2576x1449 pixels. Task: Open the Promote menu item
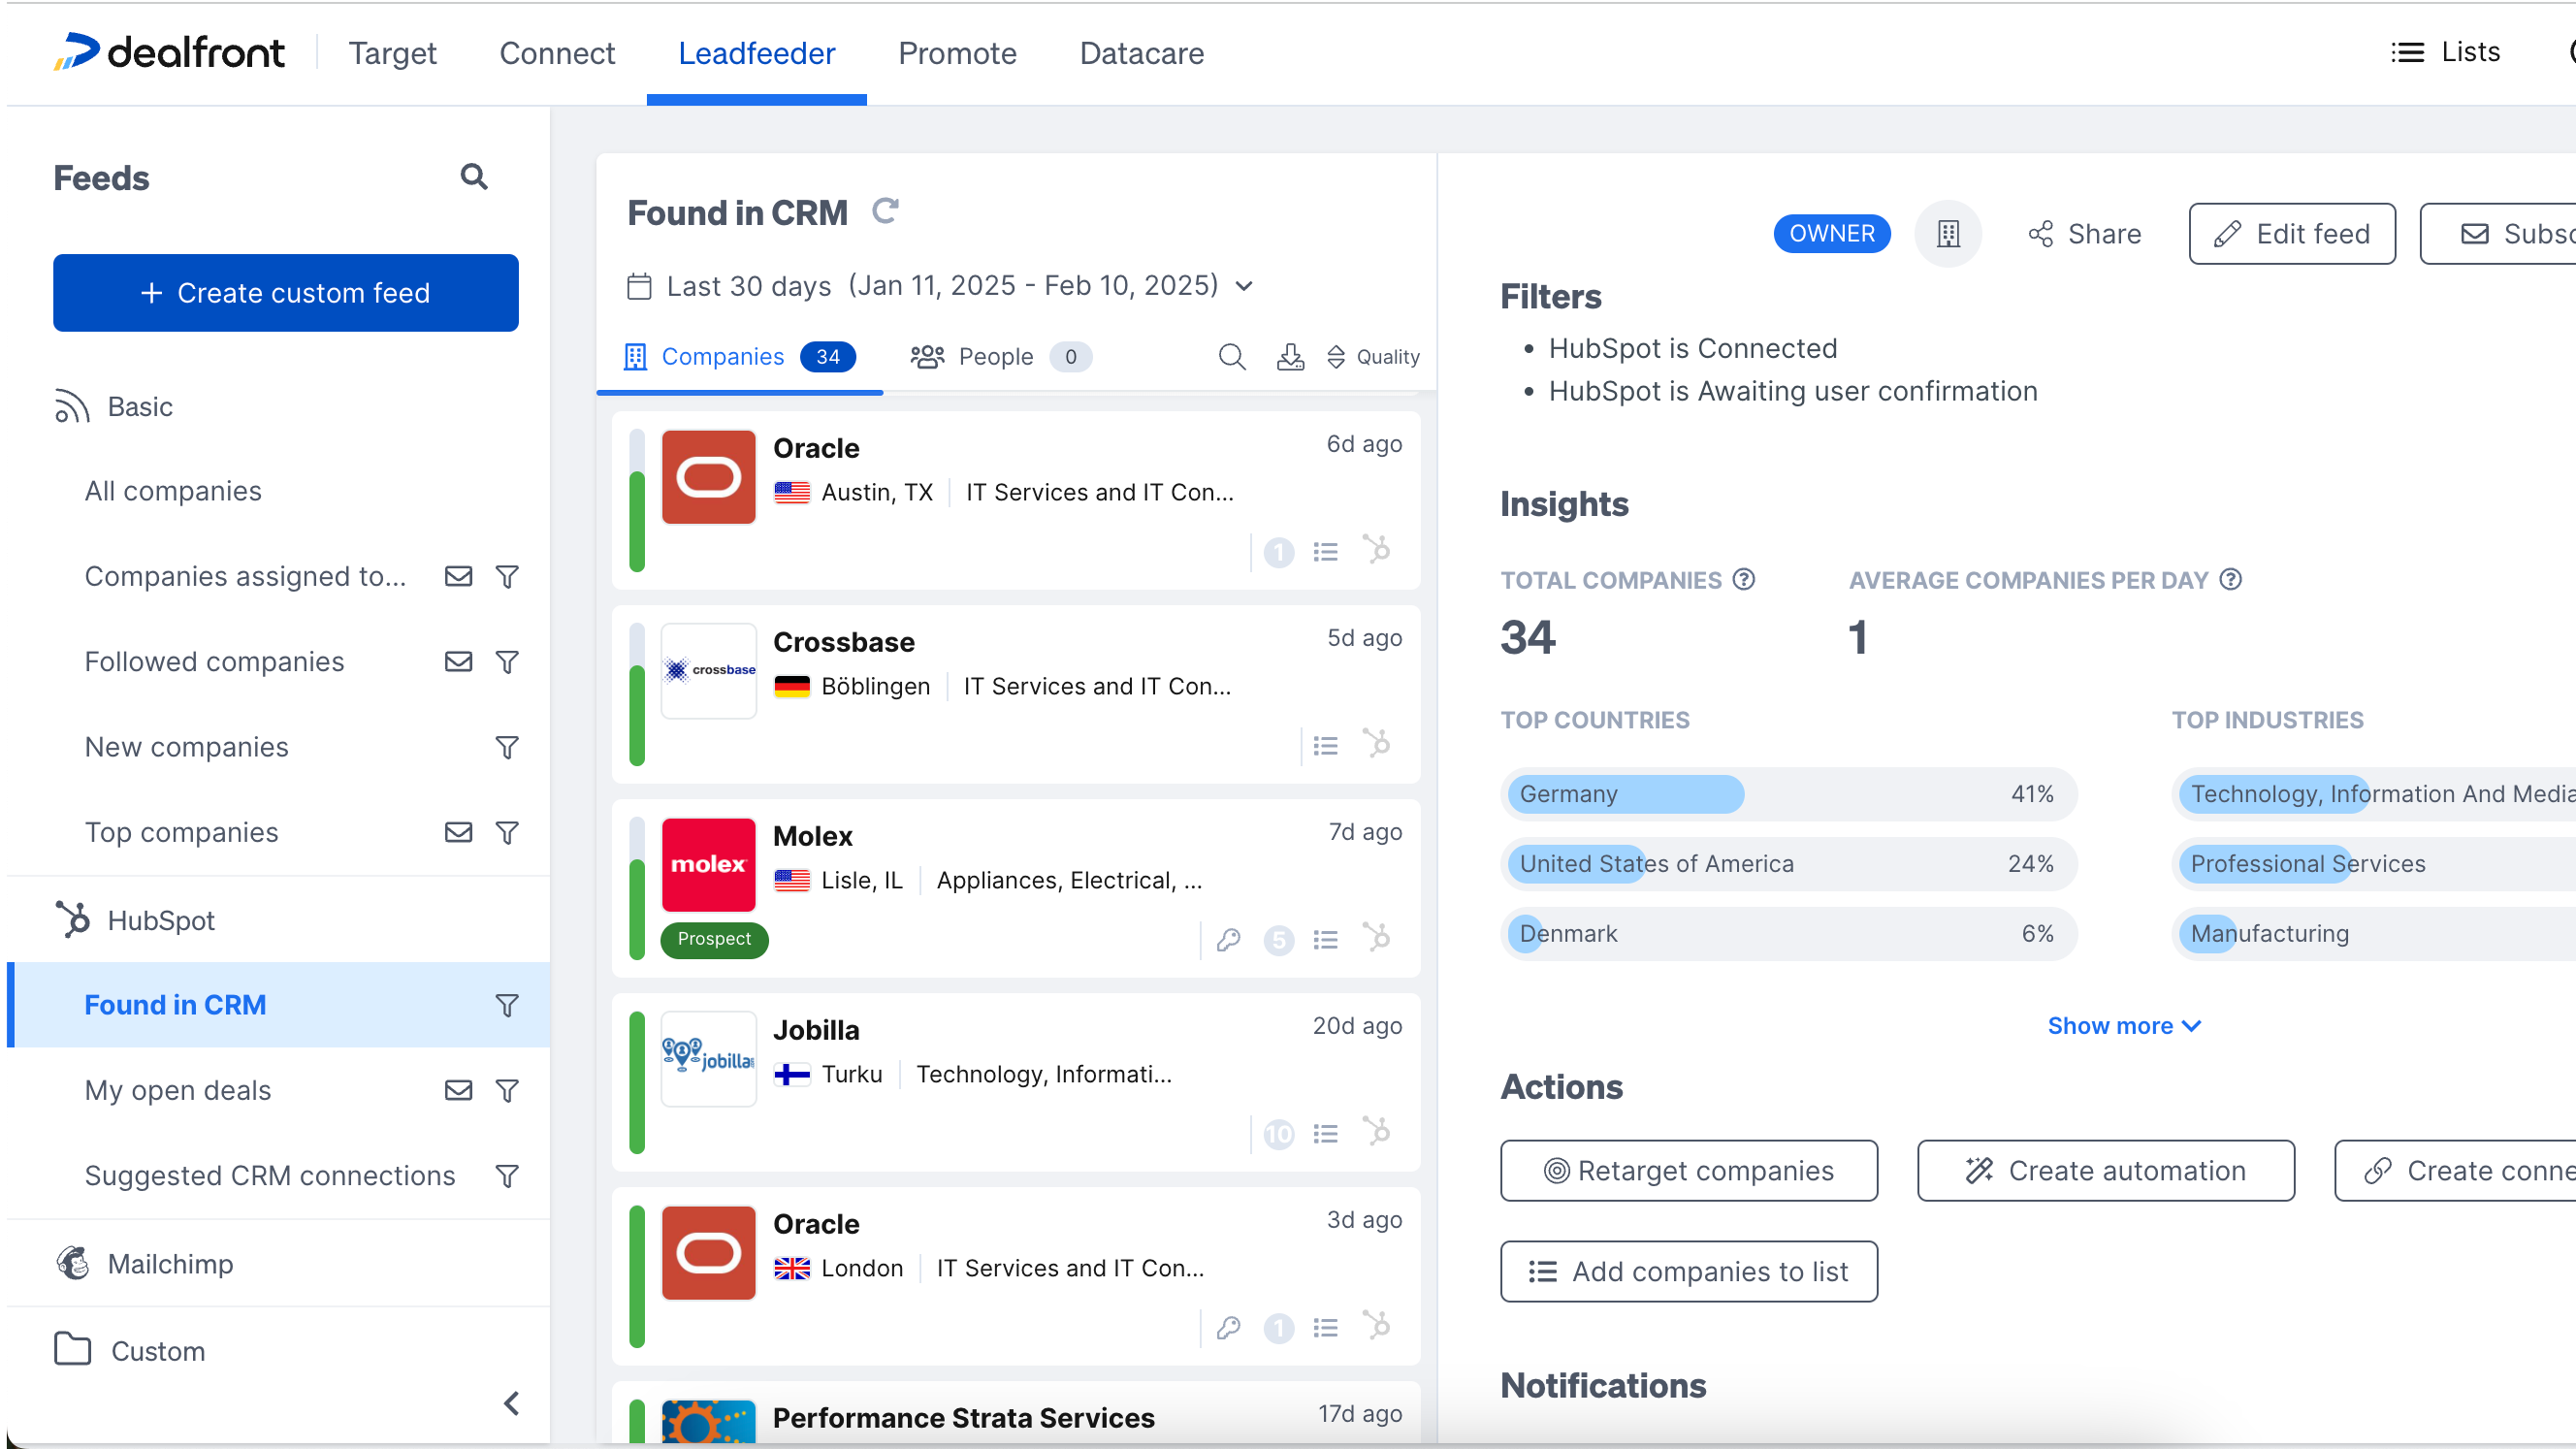(x=956, y=53)
